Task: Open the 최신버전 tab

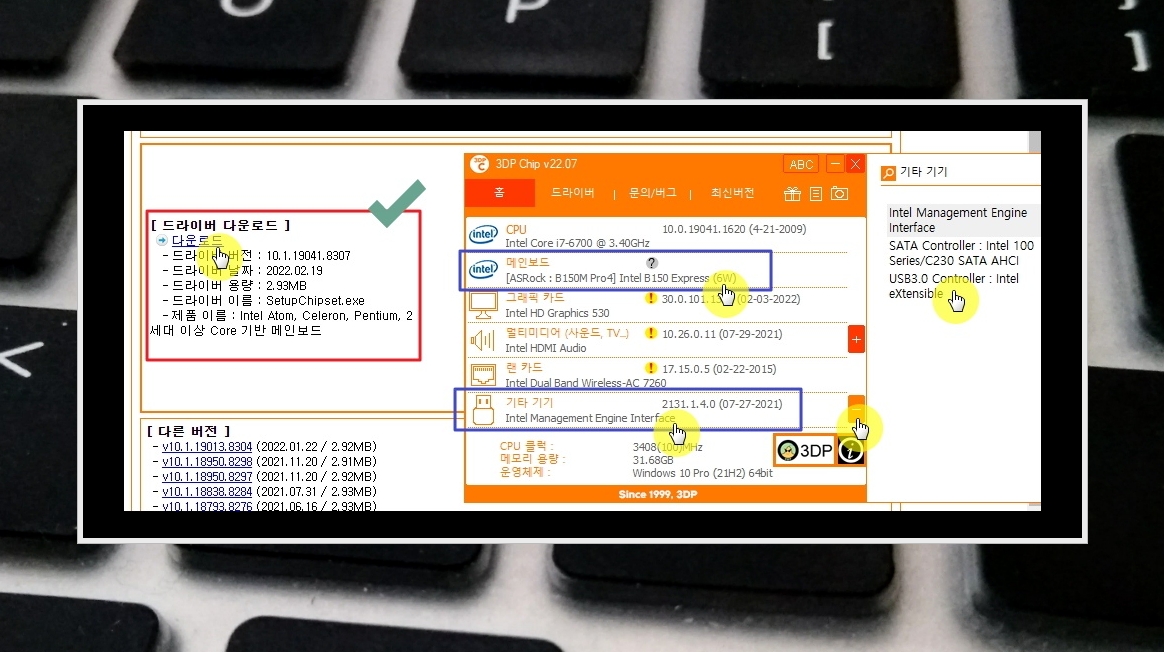Action: click(732, 193)
